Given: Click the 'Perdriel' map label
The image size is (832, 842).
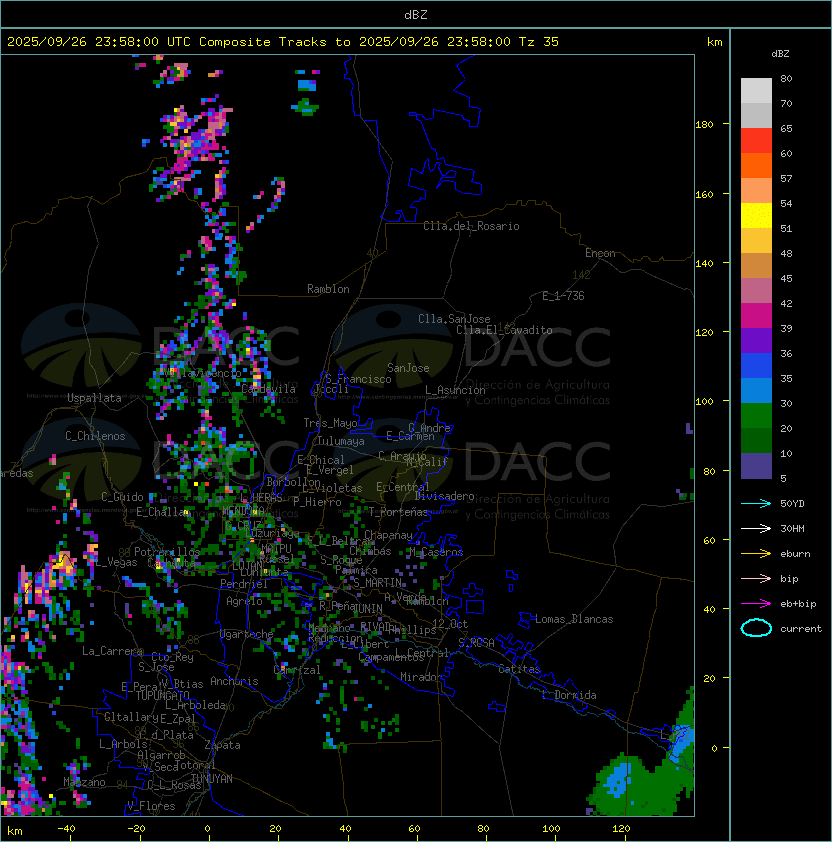Looking at the screenshot, I should click(x=244, y=584).
